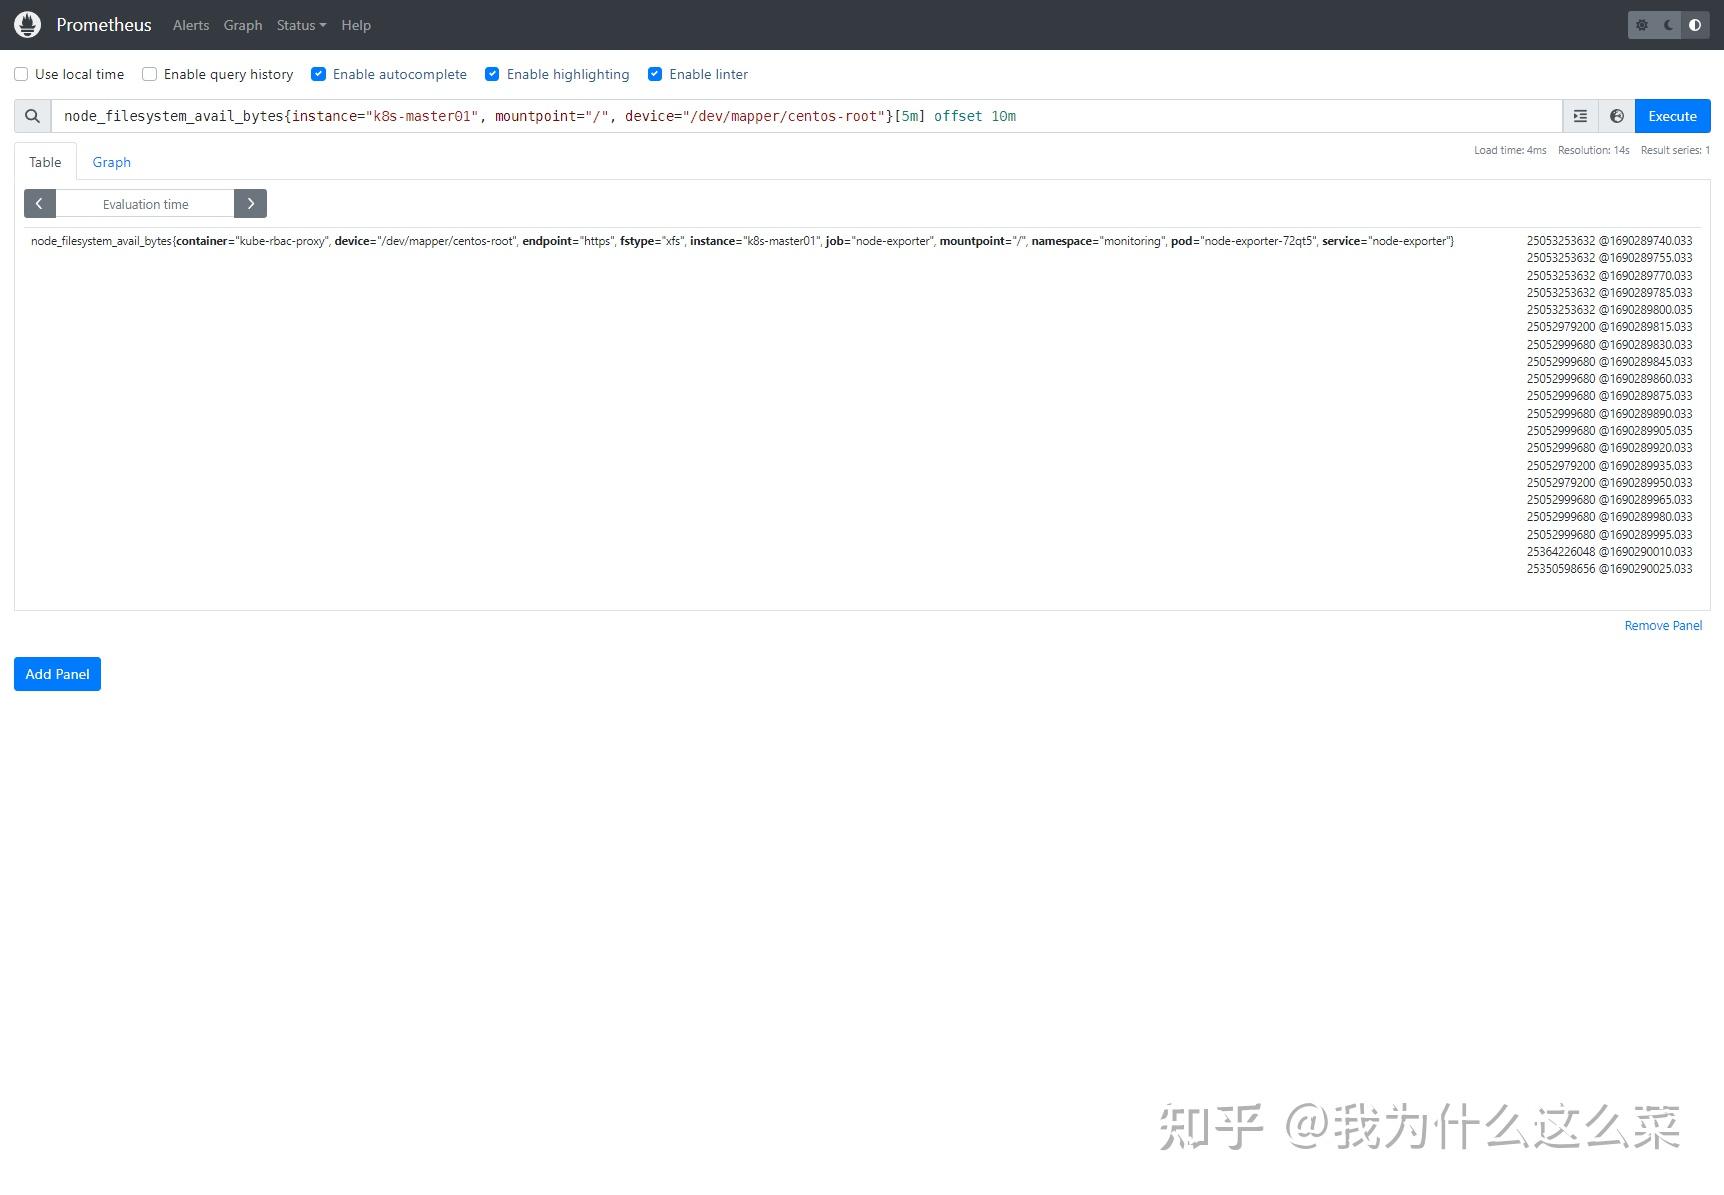The image size is (1724, 1195).
Task: Click the value at timestamp 1690289740.033
Action: [x=1609, y=241]
